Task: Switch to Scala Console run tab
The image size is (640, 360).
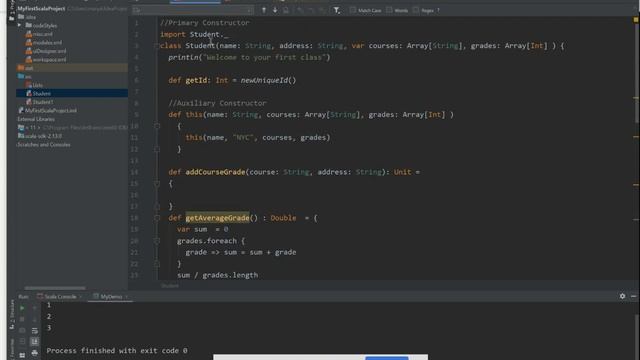Action: pos(60,297)
